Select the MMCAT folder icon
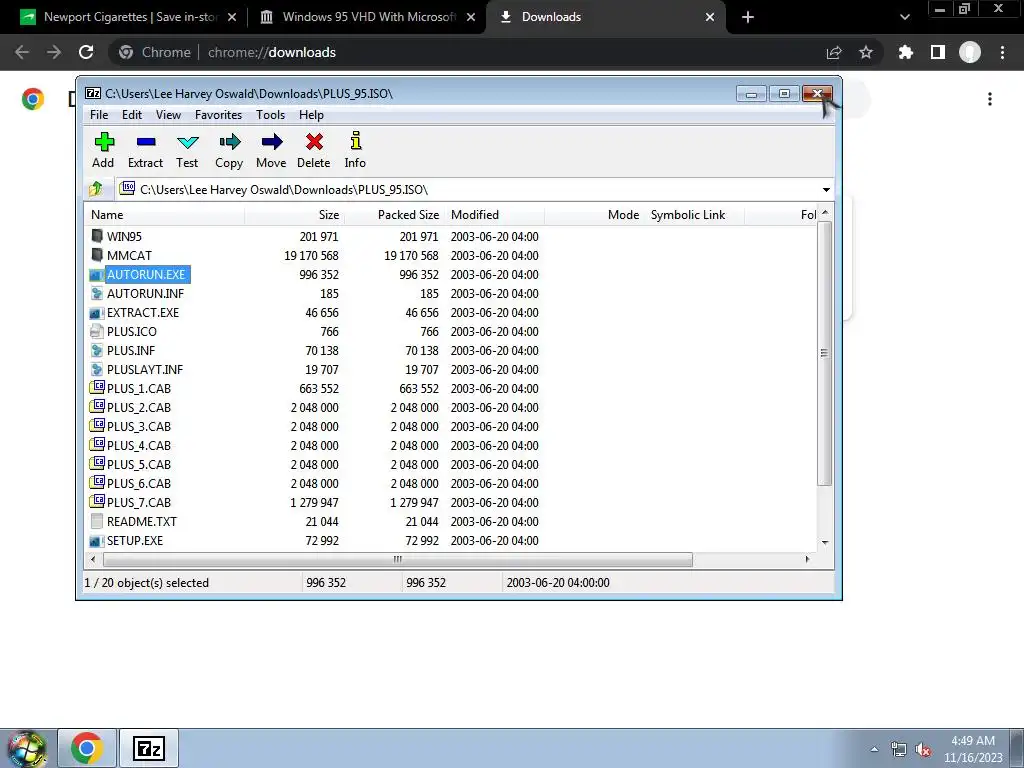The height and width of the screenshot is (768, 1024). (x=97, y=255)
